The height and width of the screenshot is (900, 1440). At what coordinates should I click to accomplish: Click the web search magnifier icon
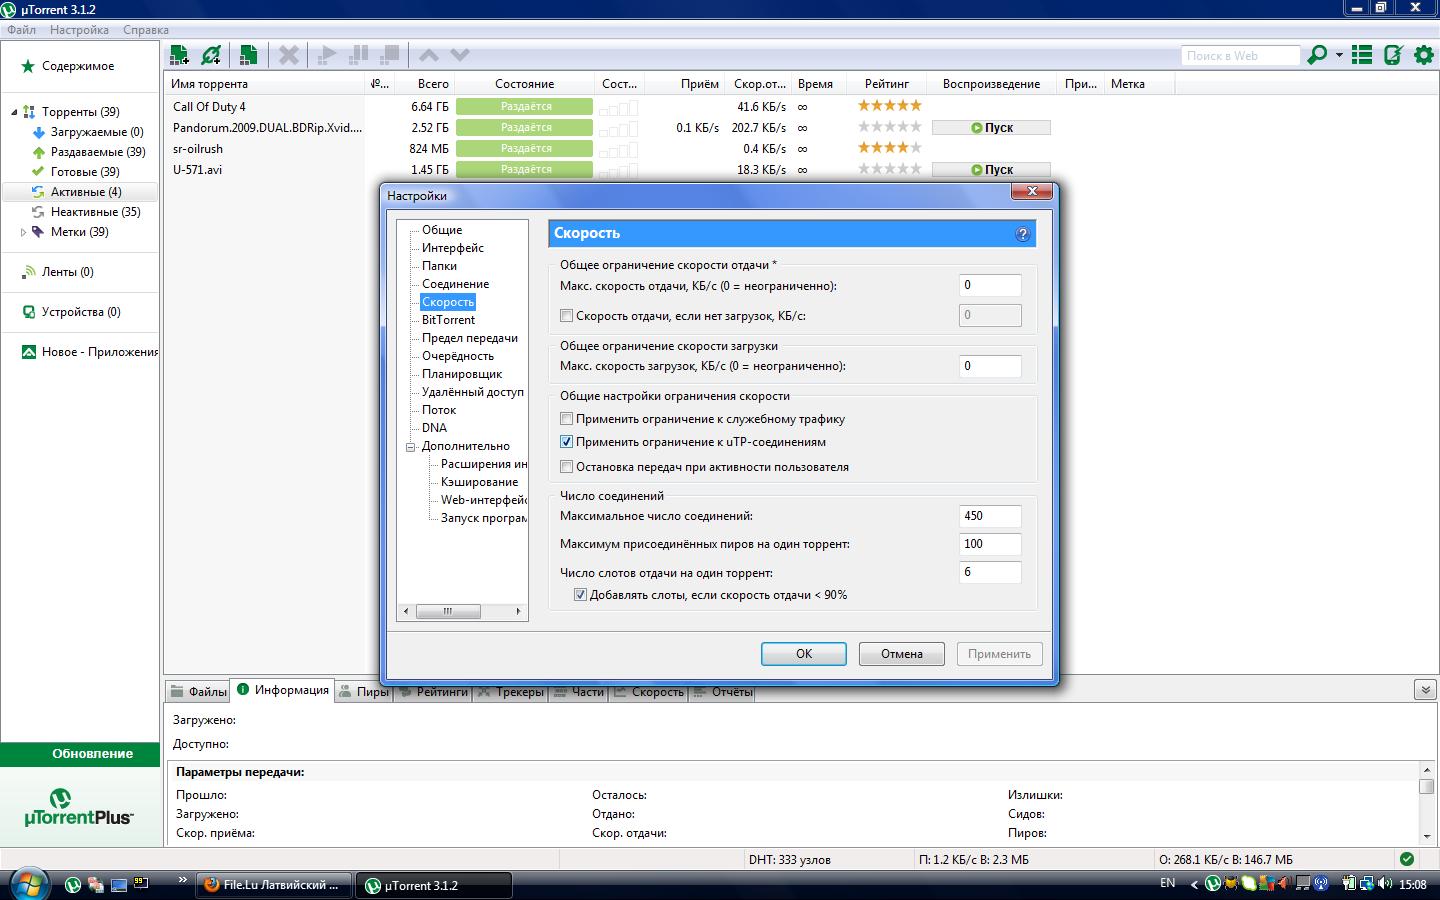[x=1317, y=55]
